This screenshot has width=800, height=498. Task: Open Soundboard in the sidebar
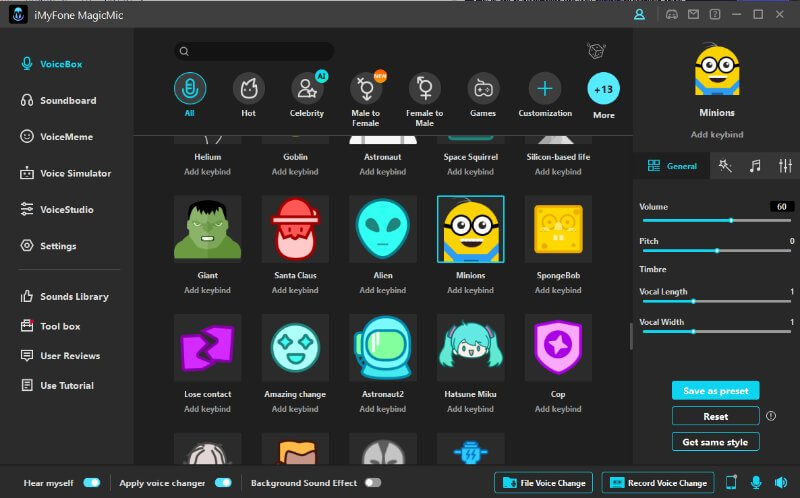click(x=58, y=101)
